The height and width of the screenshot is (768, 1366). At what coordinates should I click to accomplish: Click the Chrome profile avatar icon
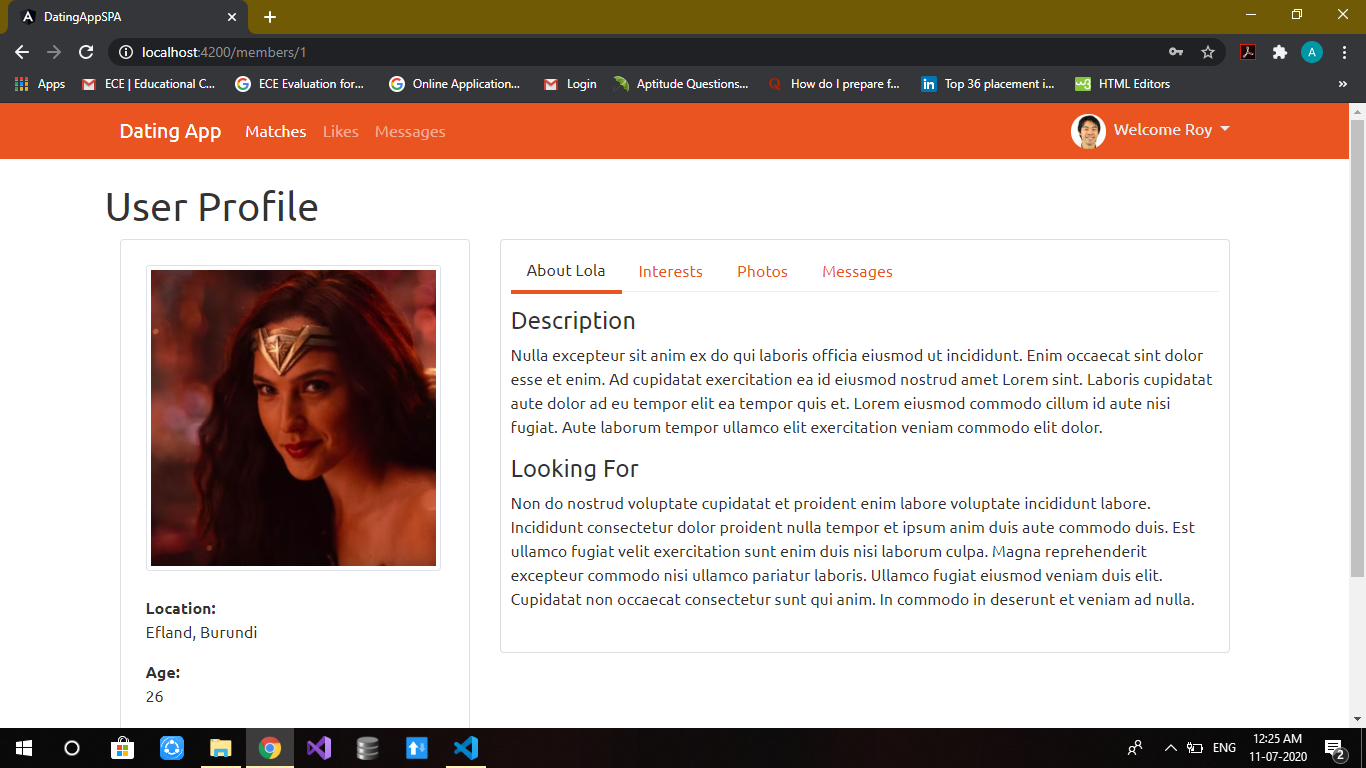click(x=1311, y=52)
